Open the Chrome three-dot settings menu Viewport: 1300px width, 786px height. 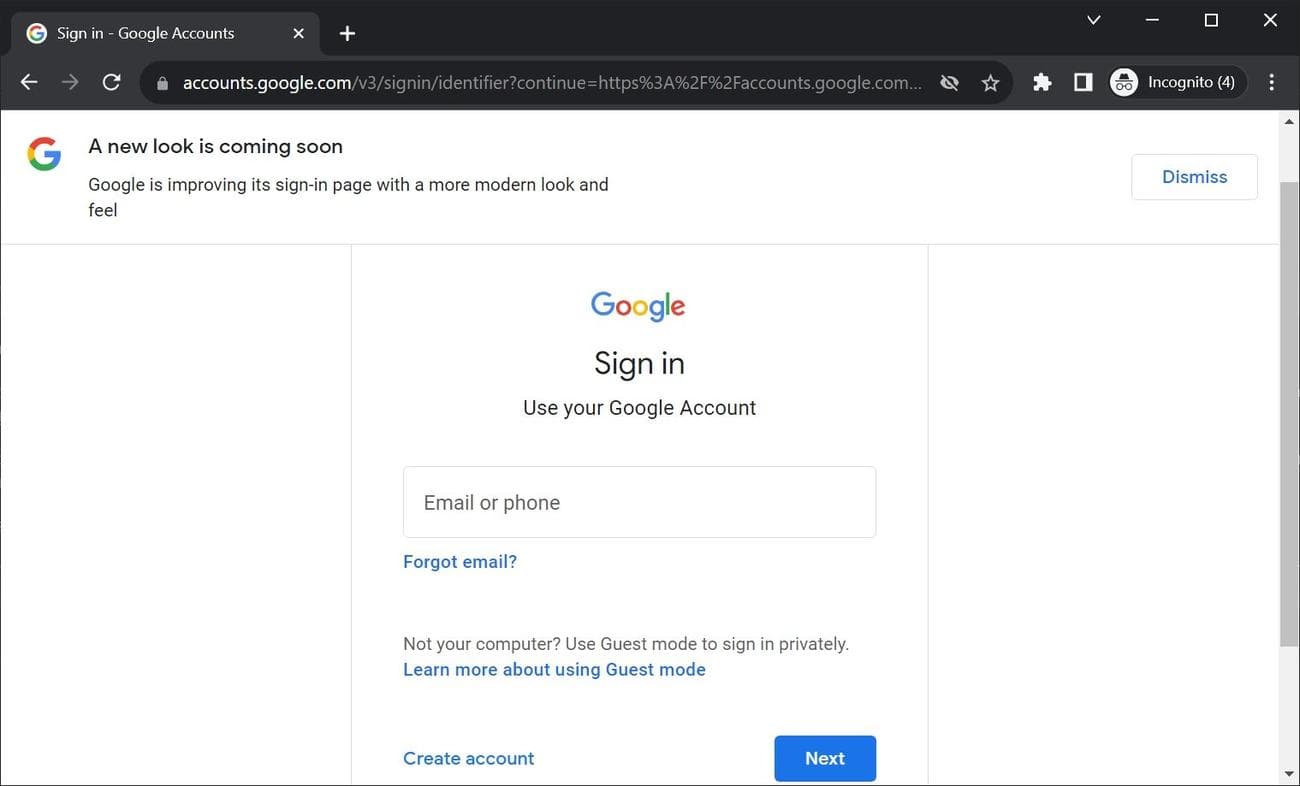(x=1271, y=82)
